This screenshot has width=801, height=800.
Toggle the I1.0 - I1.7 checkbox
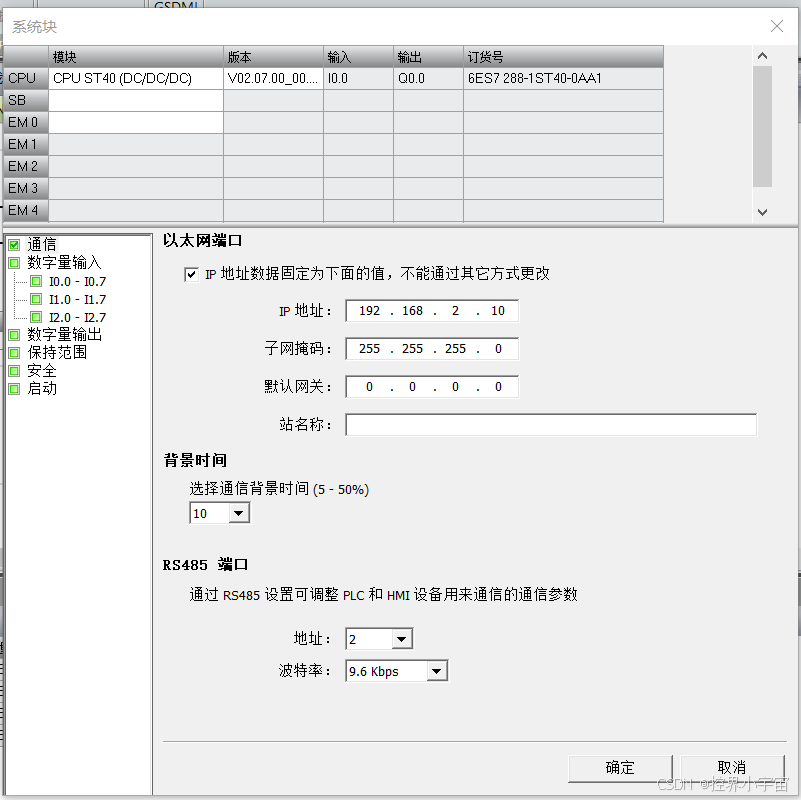[x=36, y=299]
